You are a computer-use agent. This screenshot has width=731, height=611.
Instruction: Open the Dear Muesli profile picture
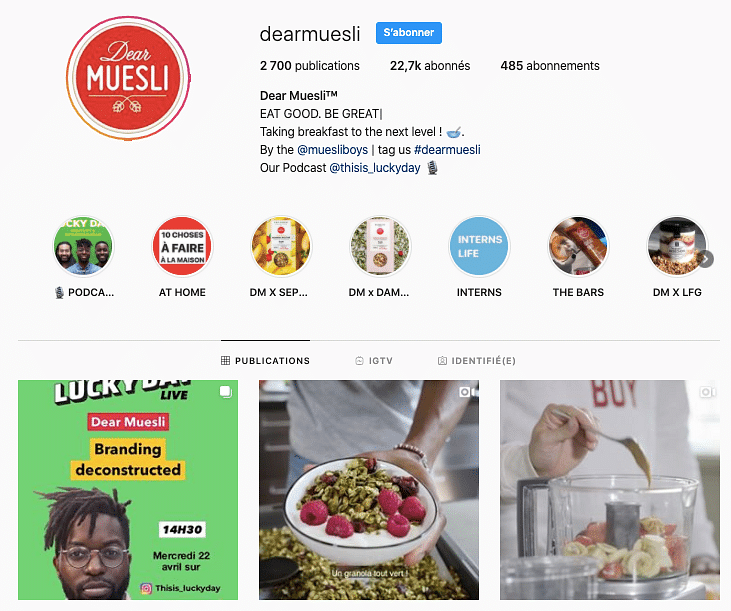click(128, 78)
